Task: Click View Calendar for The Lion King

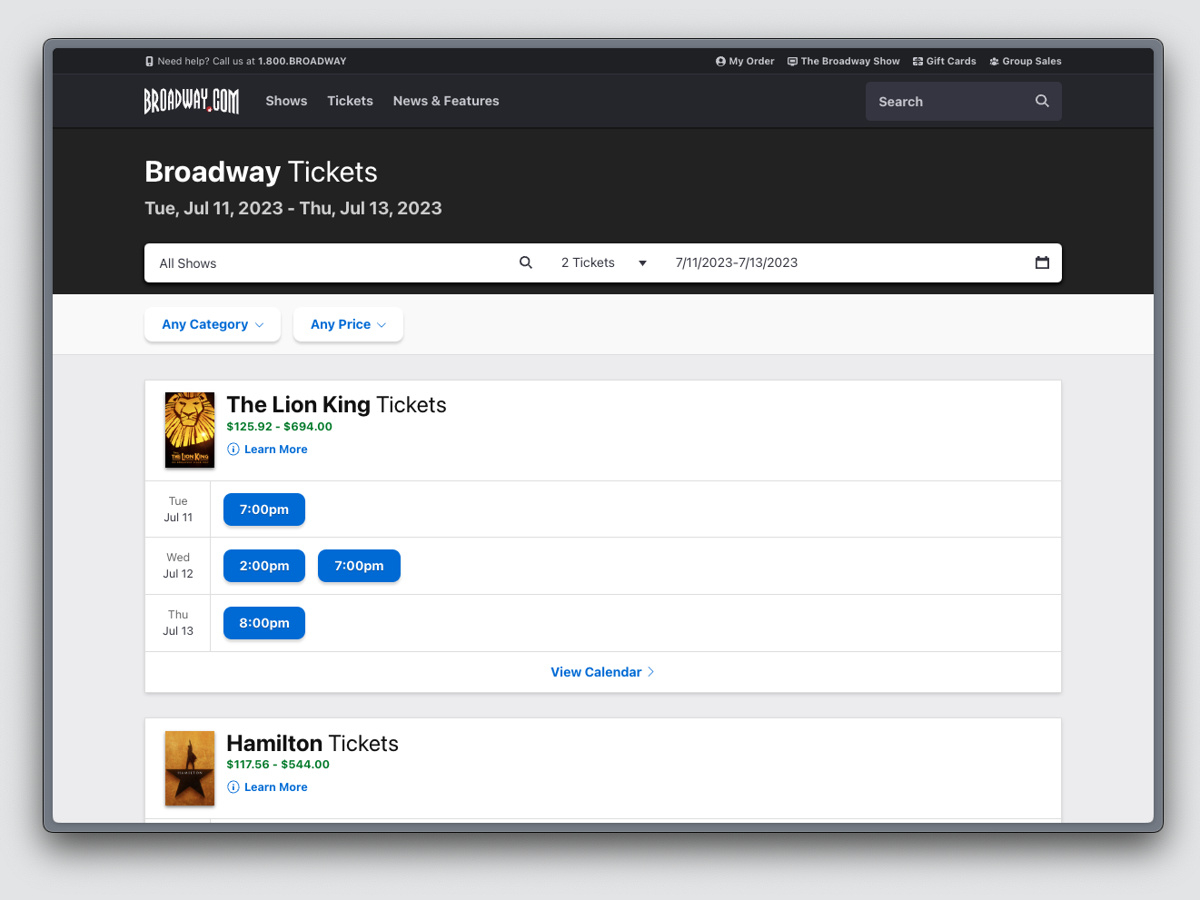Action: point(603,672)
